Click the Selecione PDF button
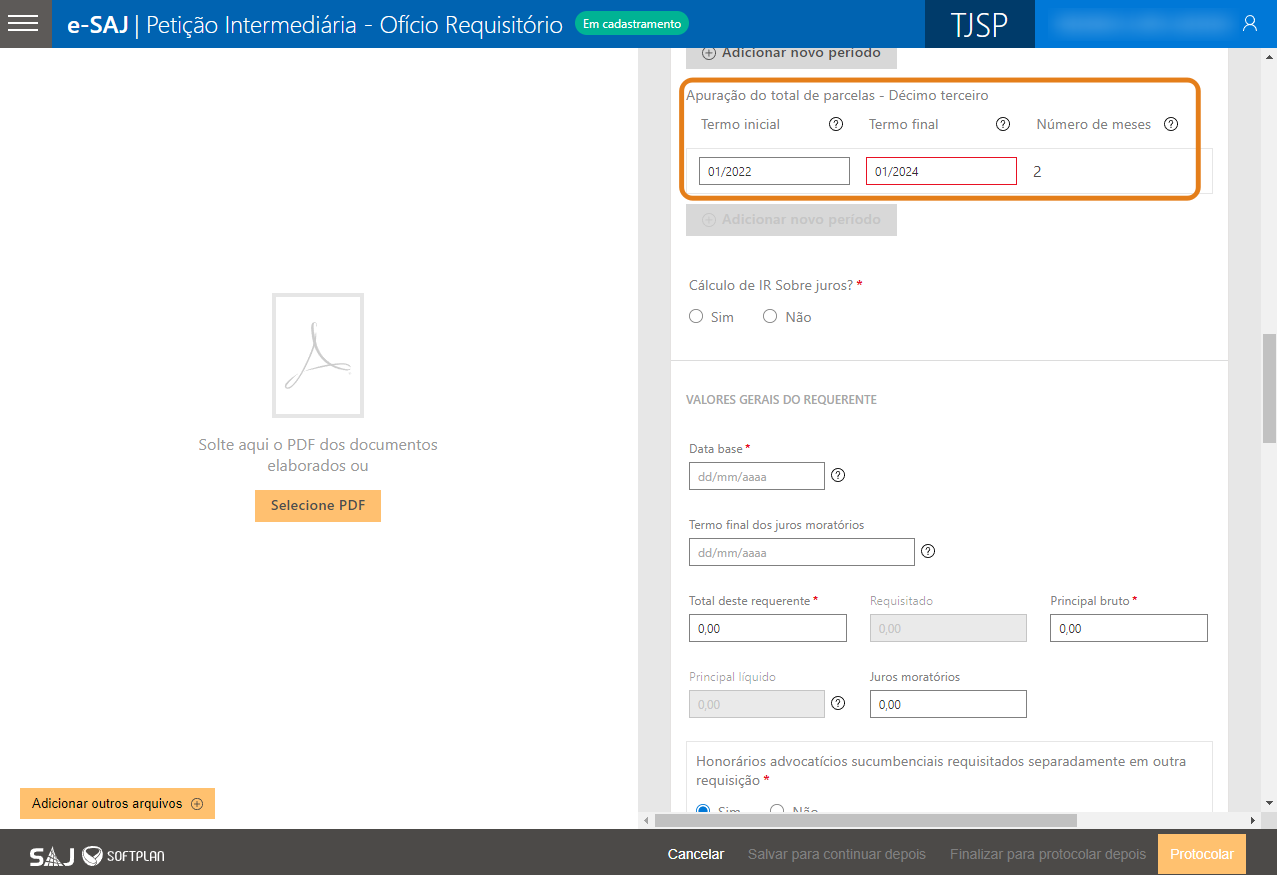This screenshot has width=1277, height=875. pos(318,506)
